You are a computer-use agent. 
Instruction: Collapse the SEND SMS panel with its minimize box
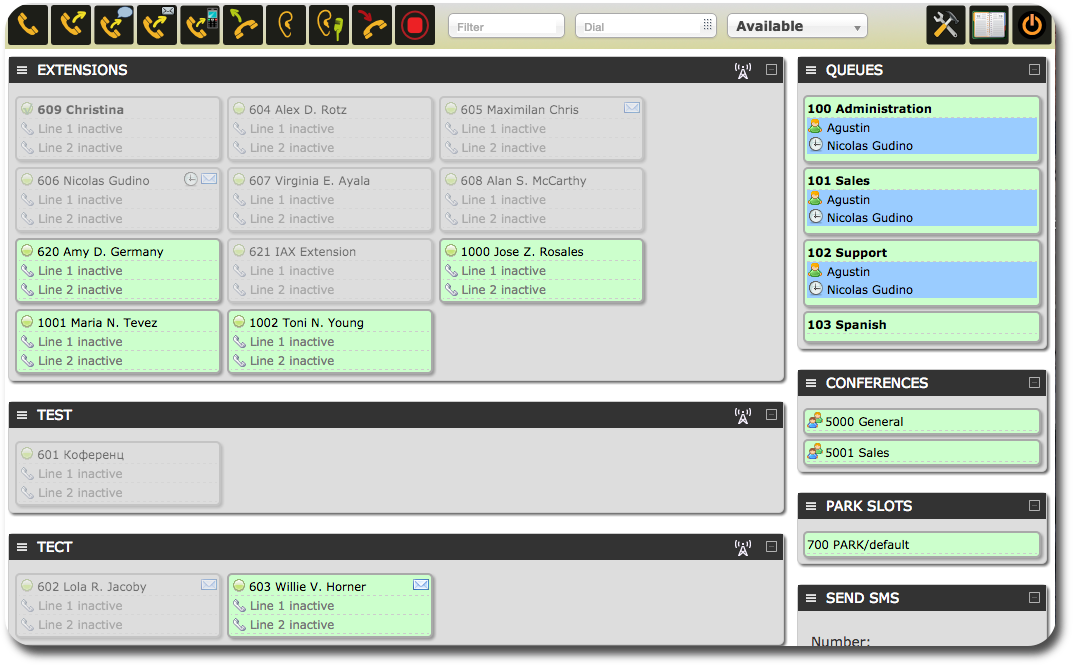[1034, 597]
